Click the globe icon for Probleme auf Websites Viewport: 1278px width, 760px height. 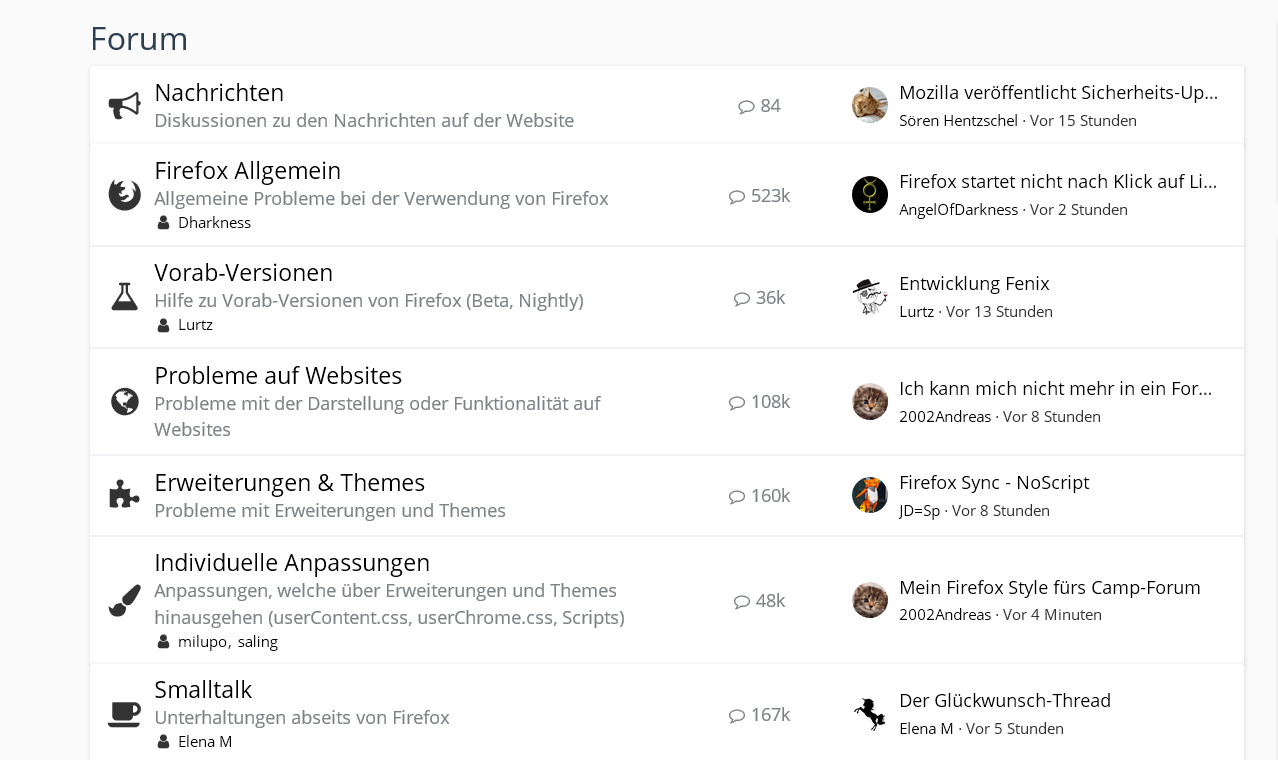[125, 402]
